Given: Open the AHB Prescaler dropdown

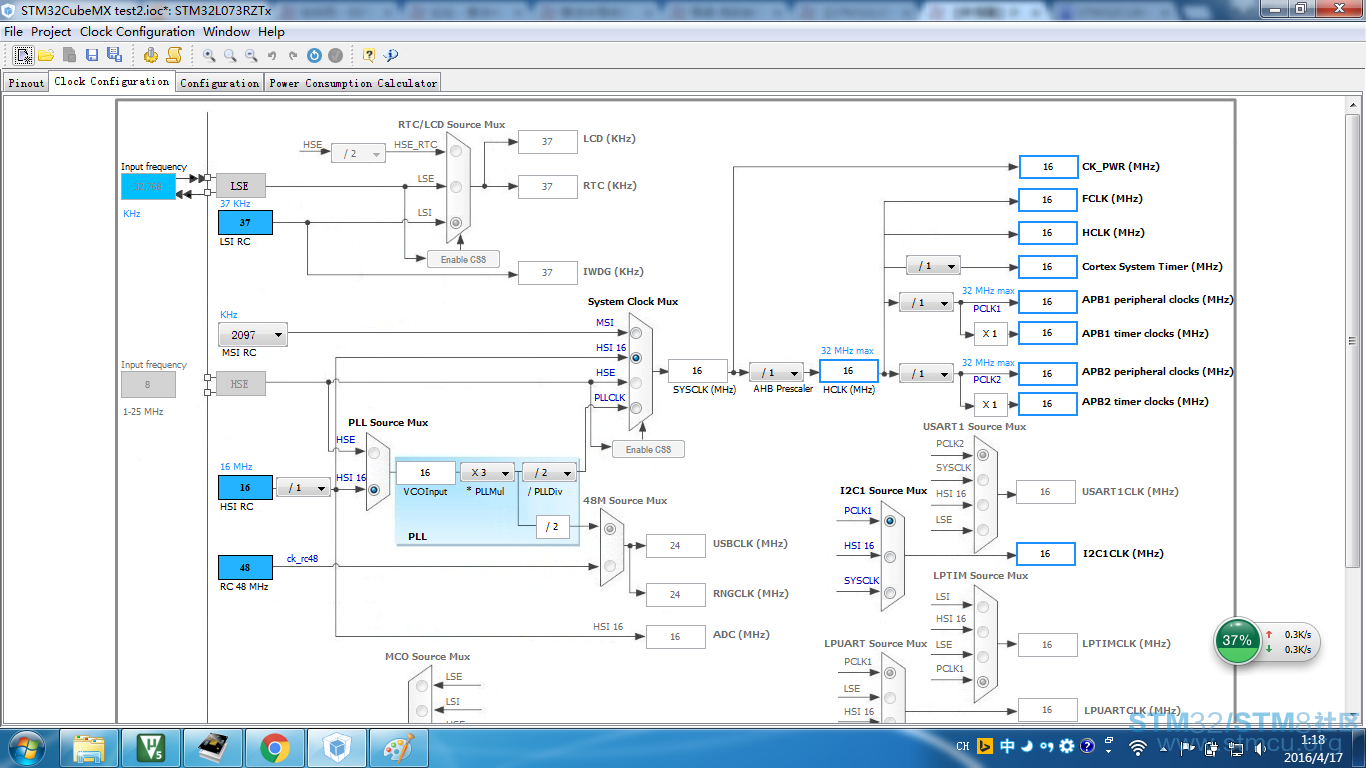Looking at the screenshot, I should (x=776, y=372).
